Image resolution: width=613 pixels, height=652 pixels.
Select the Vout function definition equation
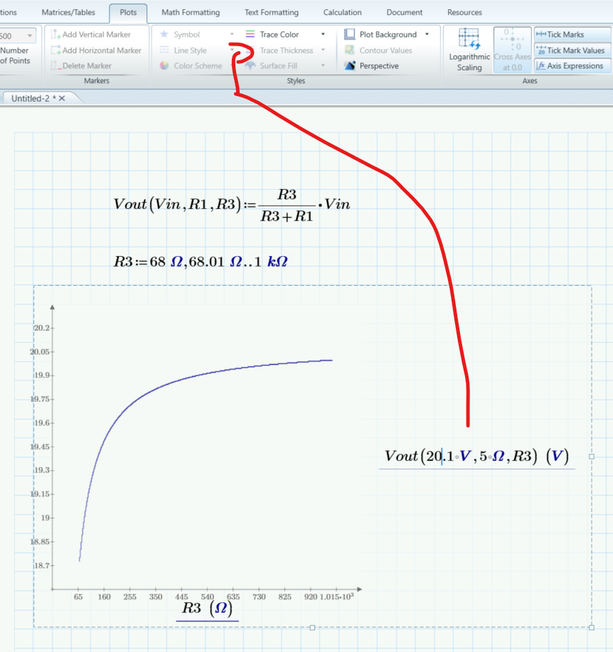[233, 204]
